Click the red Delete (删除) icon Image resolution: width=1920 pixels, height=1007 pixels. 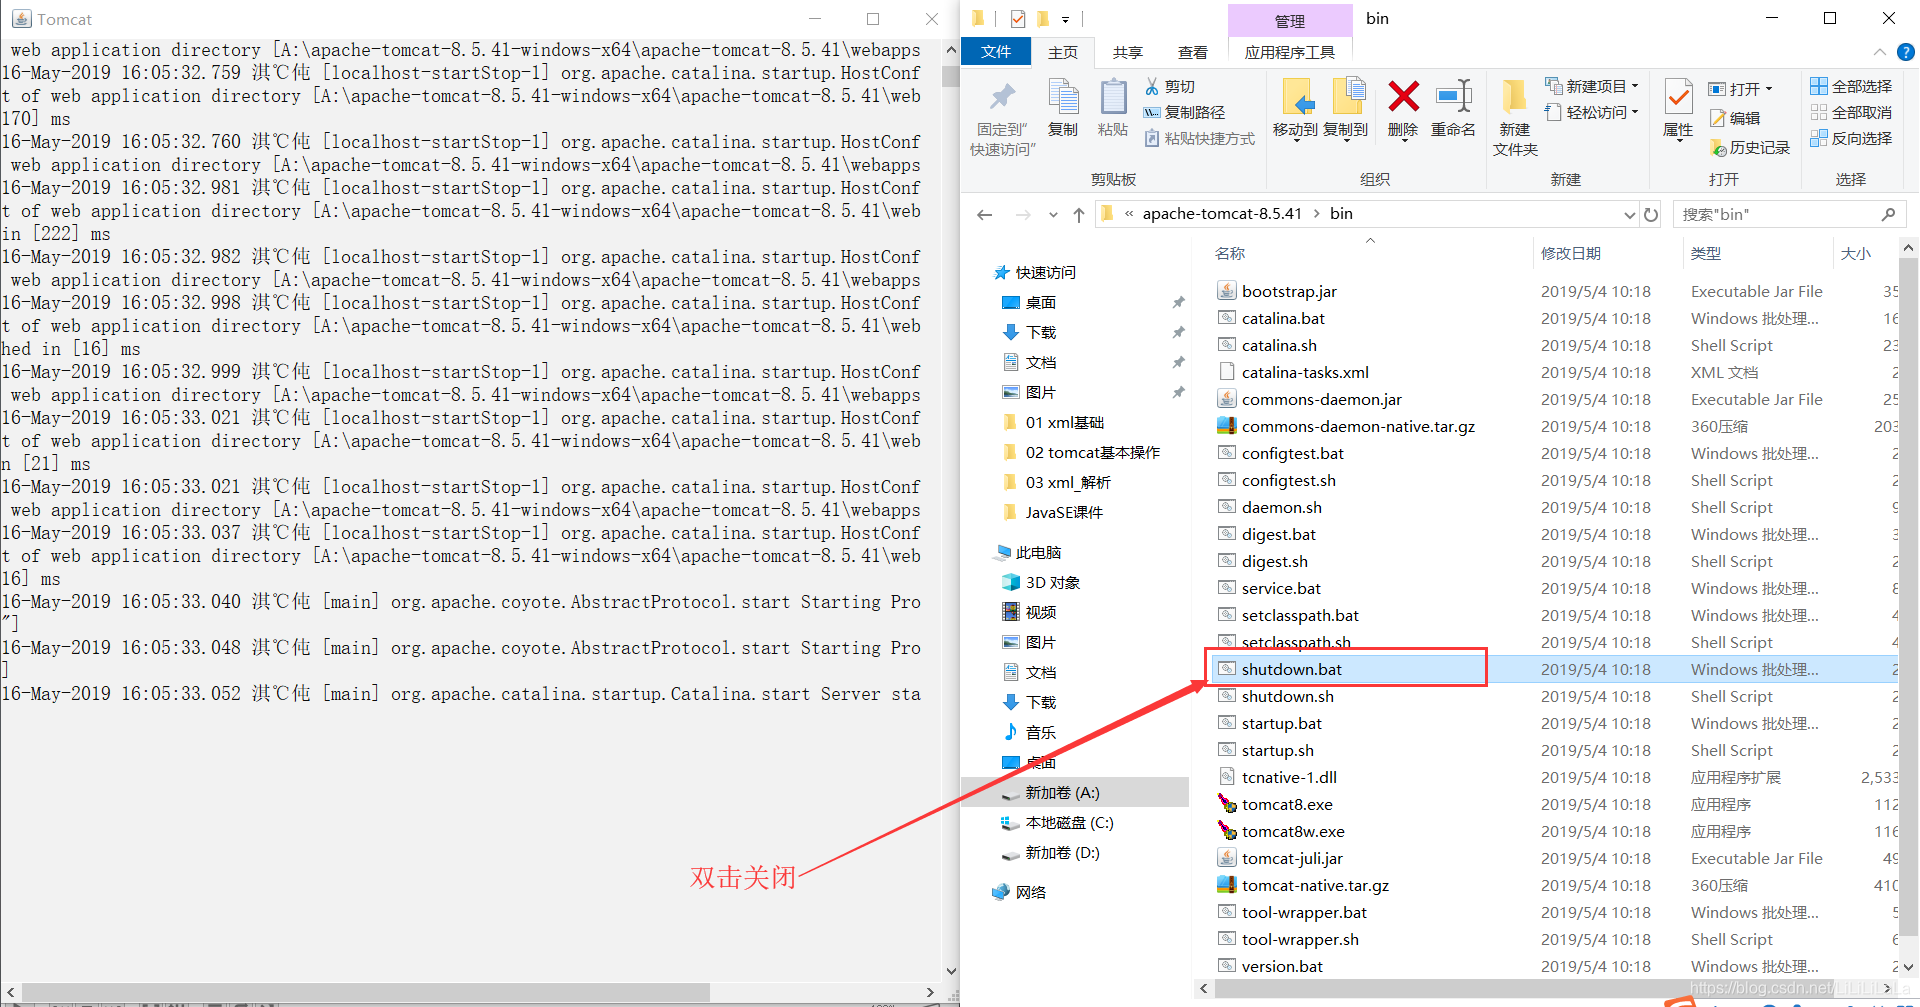coord(1403,97)
